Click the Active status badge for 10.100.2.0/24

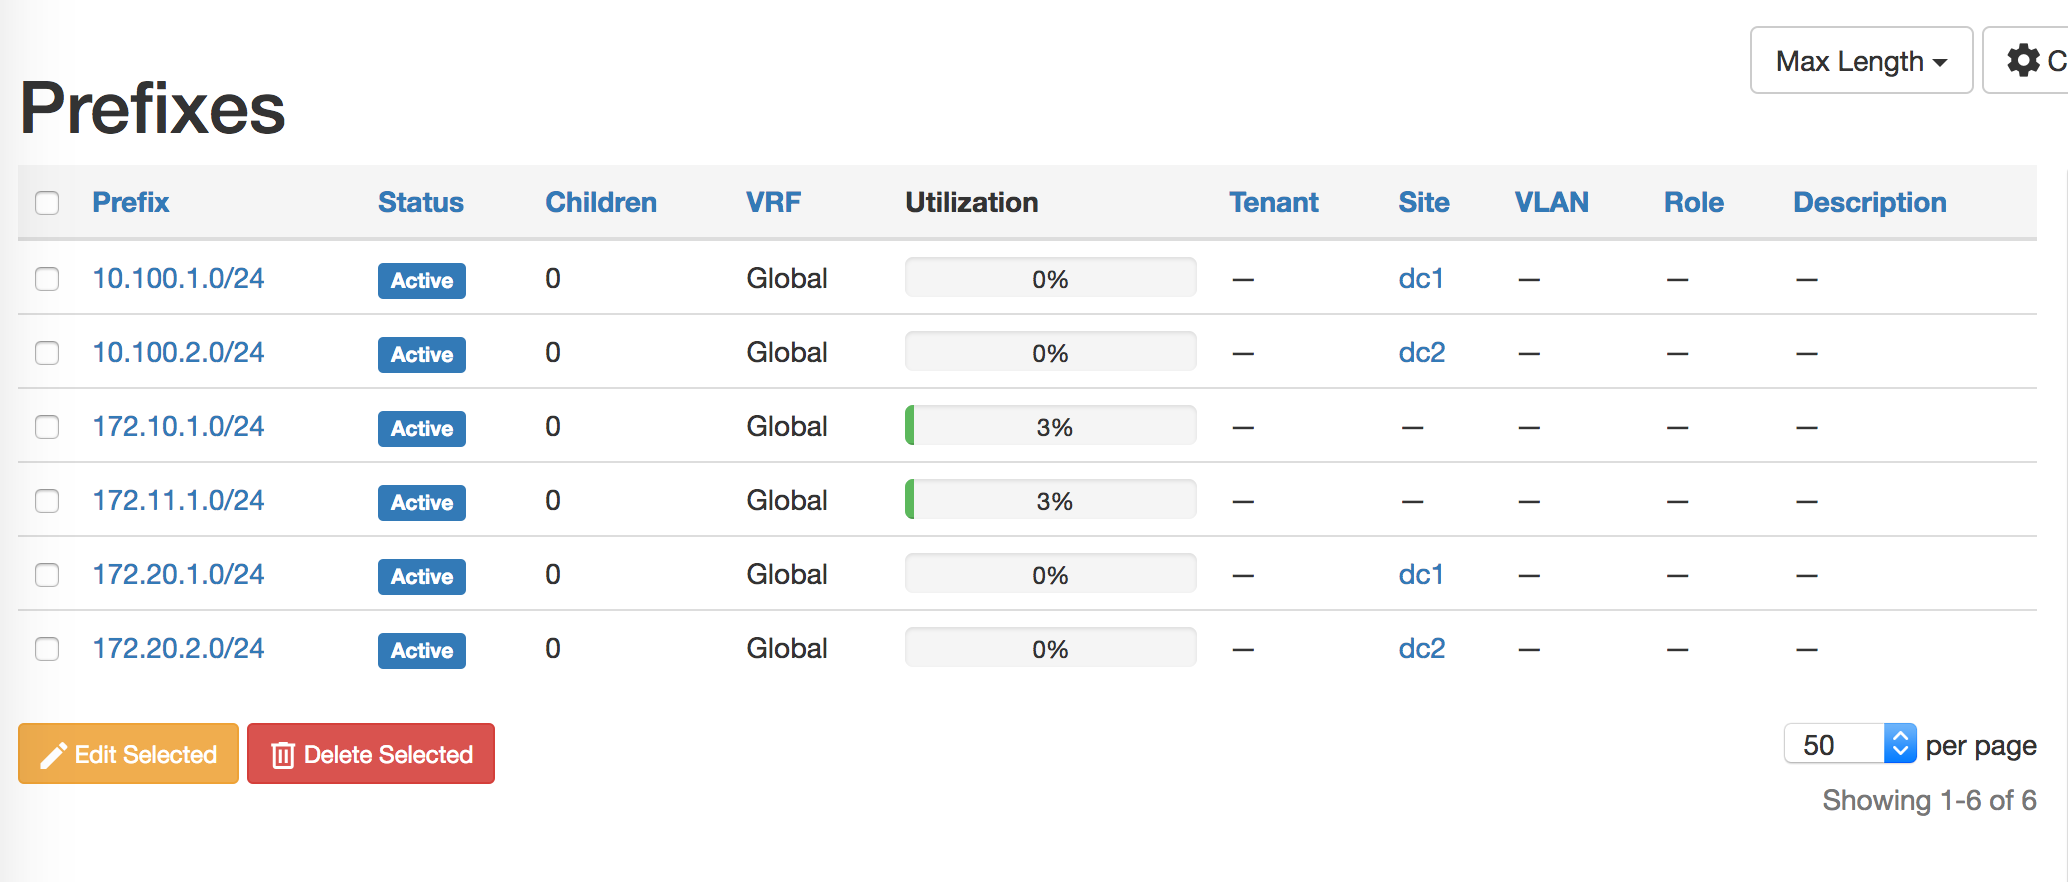(x=422, y=354)
